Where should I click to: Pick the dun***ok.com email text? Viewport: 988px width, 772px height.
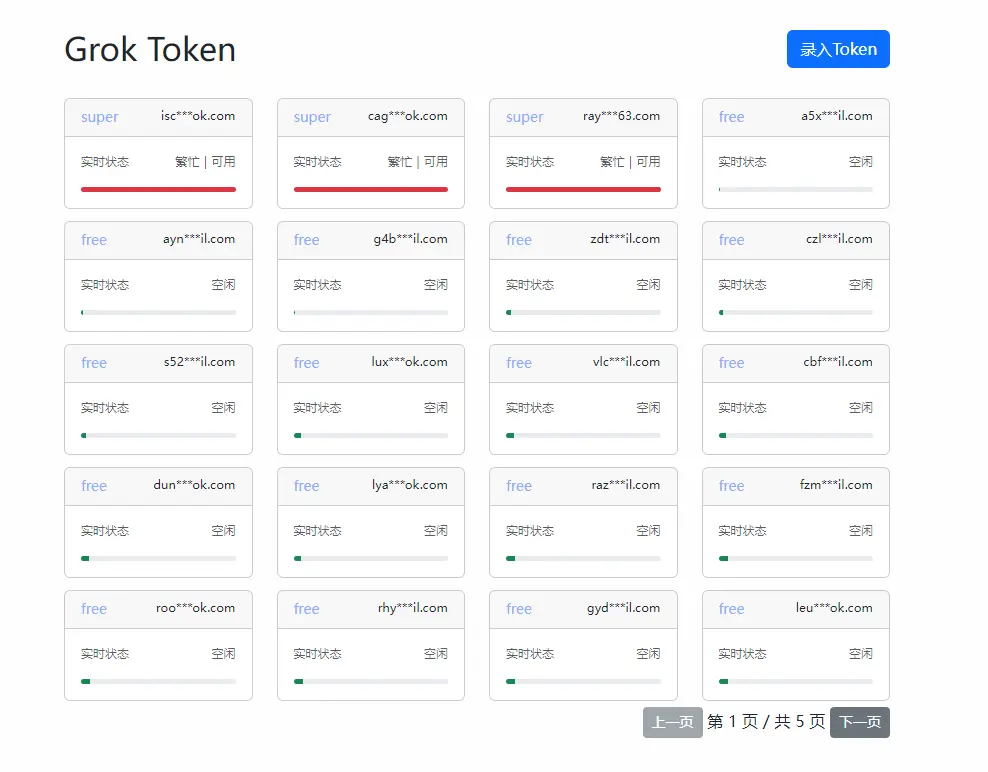(x=194, y=485)
